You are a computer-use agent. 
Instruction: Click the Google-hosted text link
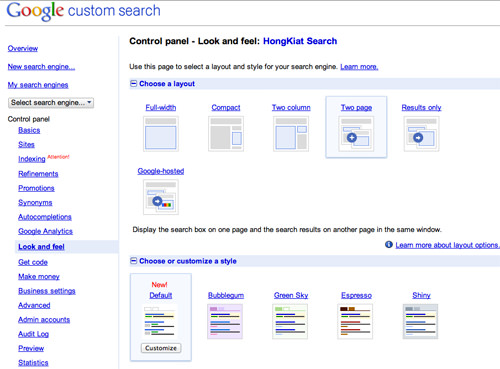coord(161,171)
